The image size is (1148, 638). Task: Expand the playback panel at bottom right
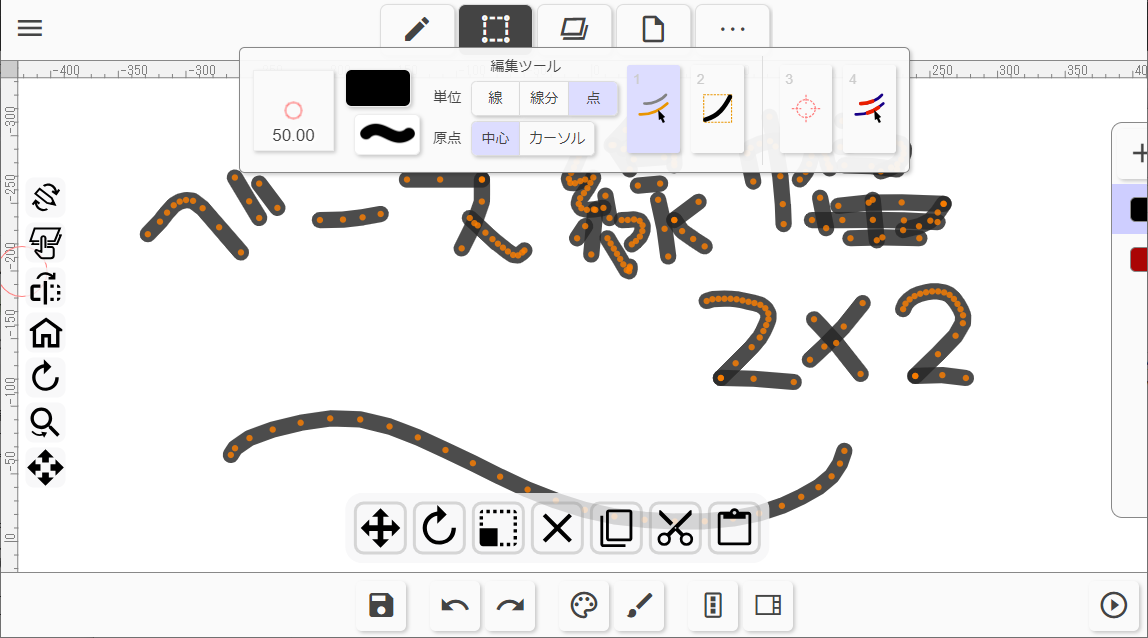click(x=1113, y=604)
